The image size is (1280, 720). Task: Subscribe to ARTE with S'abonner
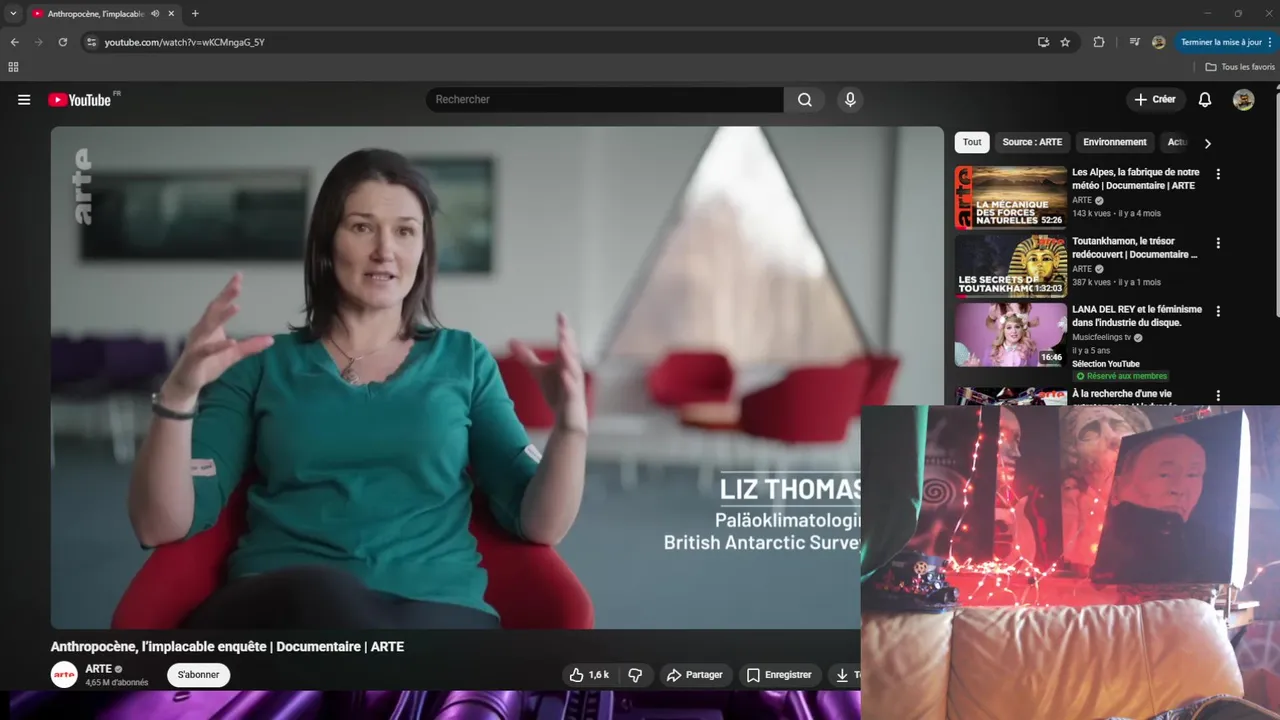point(198,675)
